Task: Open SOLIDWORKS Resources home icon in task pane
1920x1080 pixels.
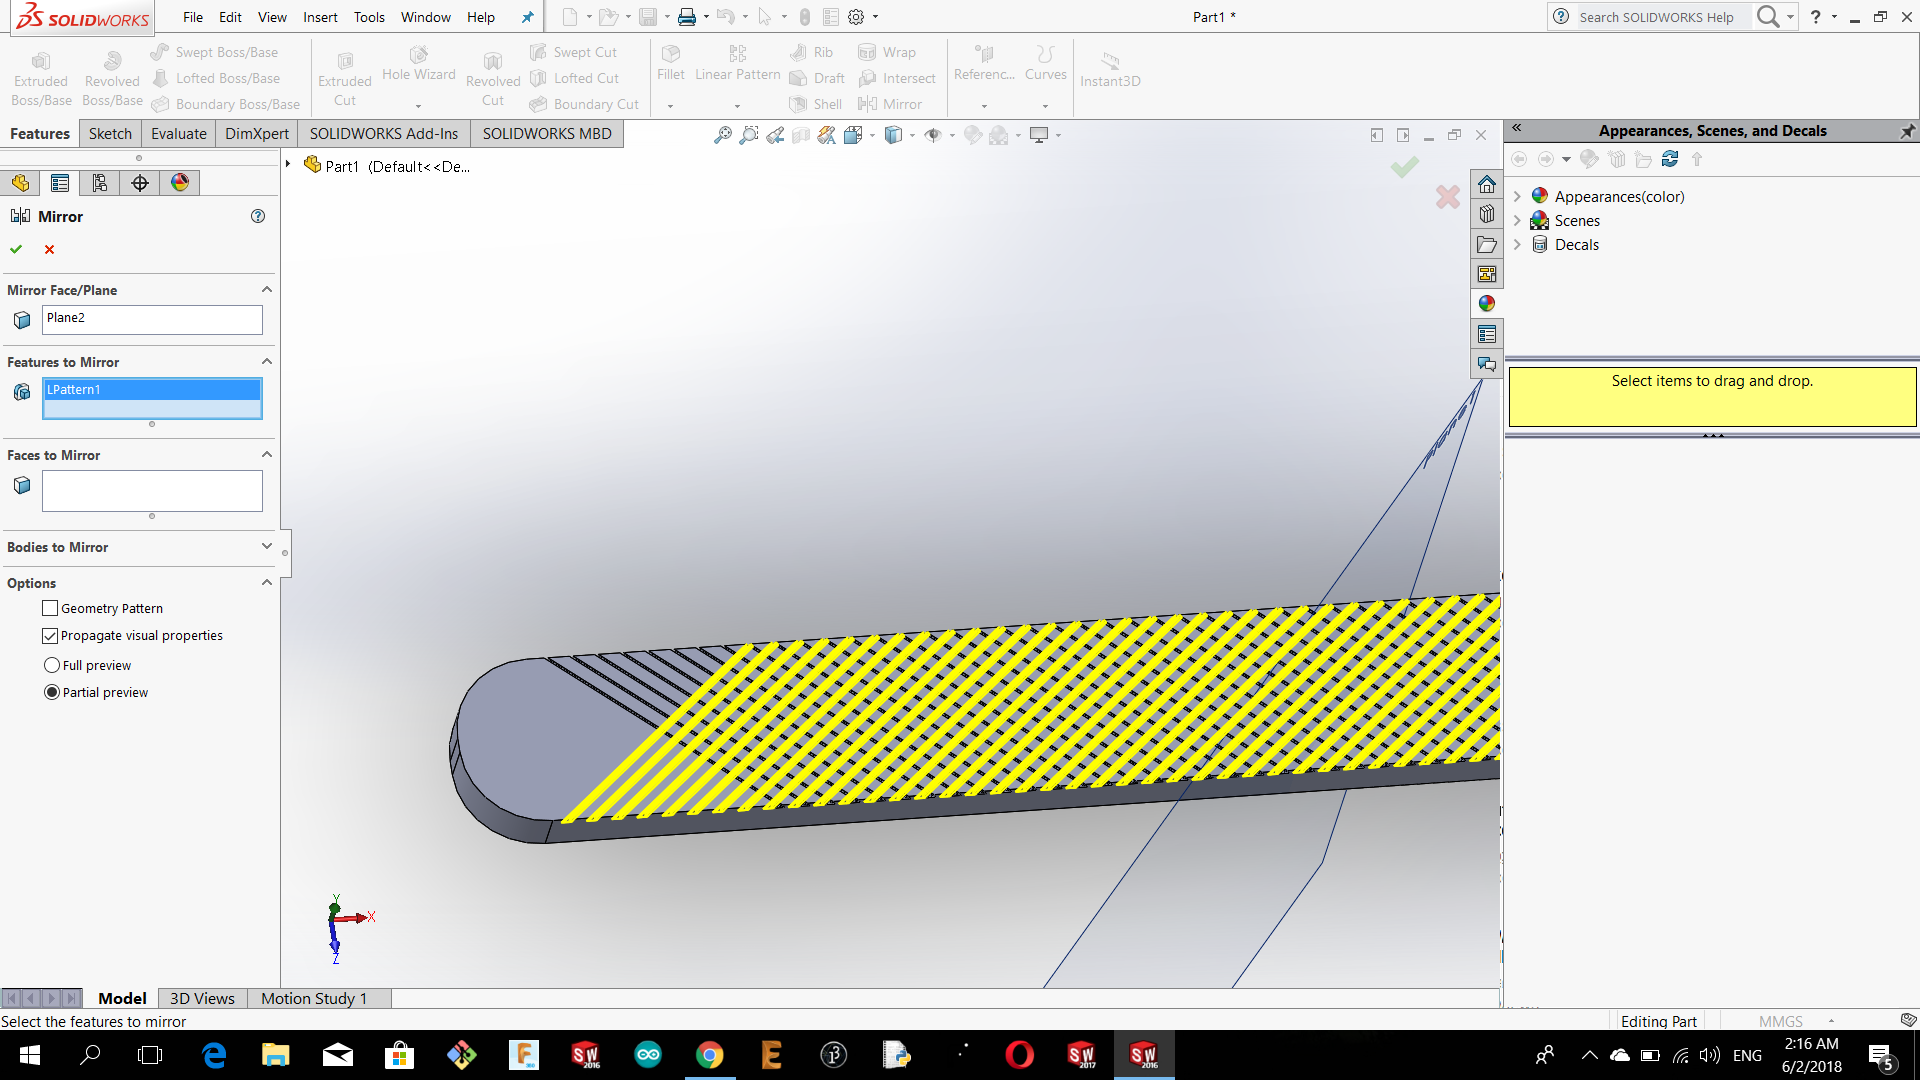Action: coord(1487,185)
